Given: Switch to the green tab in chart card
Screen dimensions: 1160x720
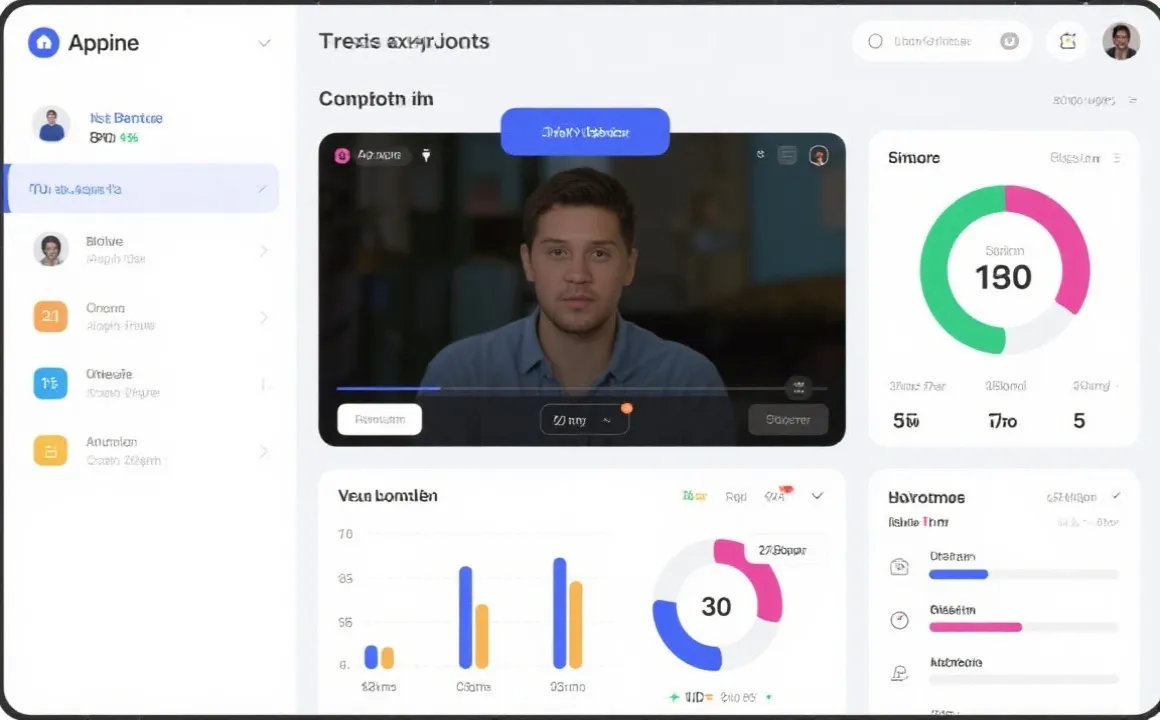Looking at the screenshot, I should click(x=694, y=496).
